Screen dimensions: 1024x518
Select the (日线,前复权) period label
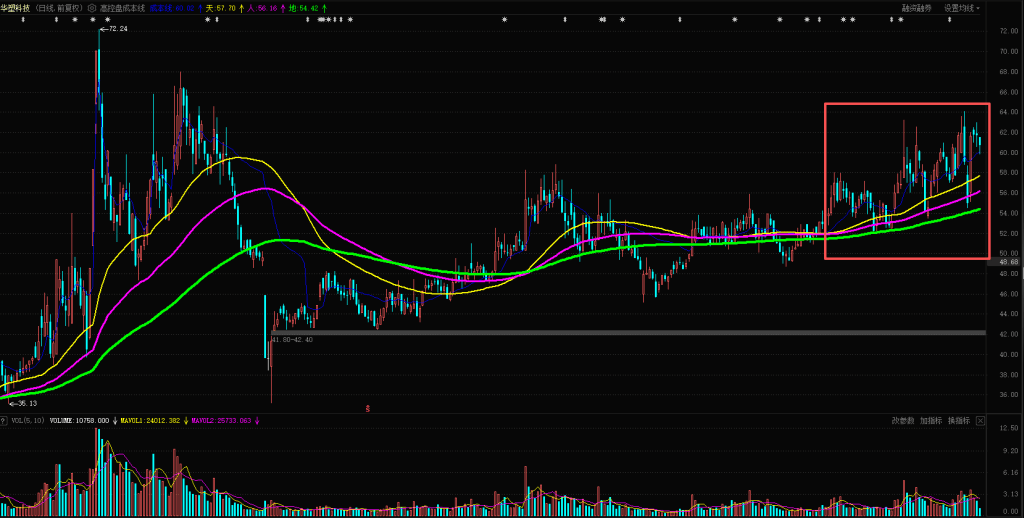58,8
